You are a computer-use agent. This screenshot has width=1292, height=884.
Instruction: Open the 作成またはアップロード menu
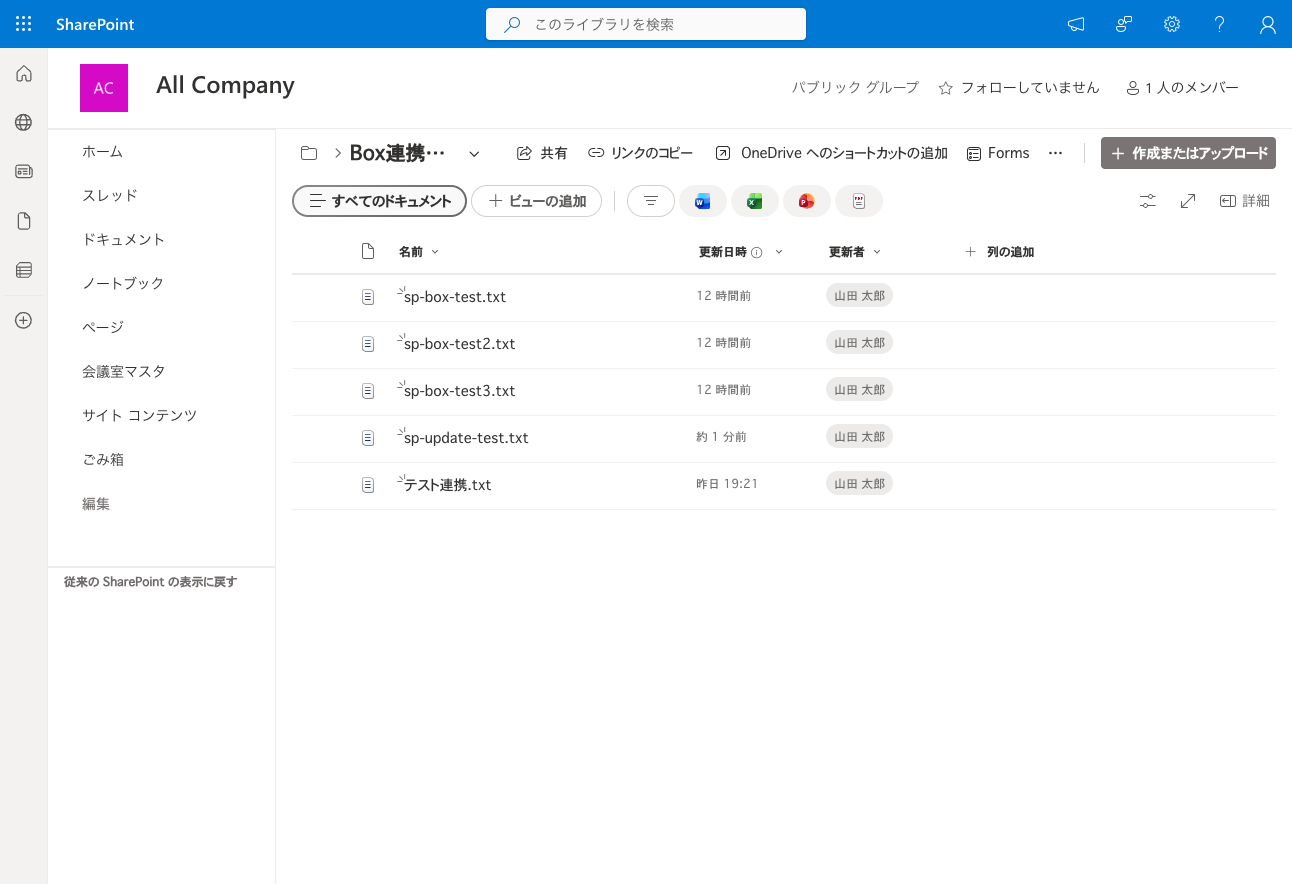pyautogui.click(x=1188, y=153)
